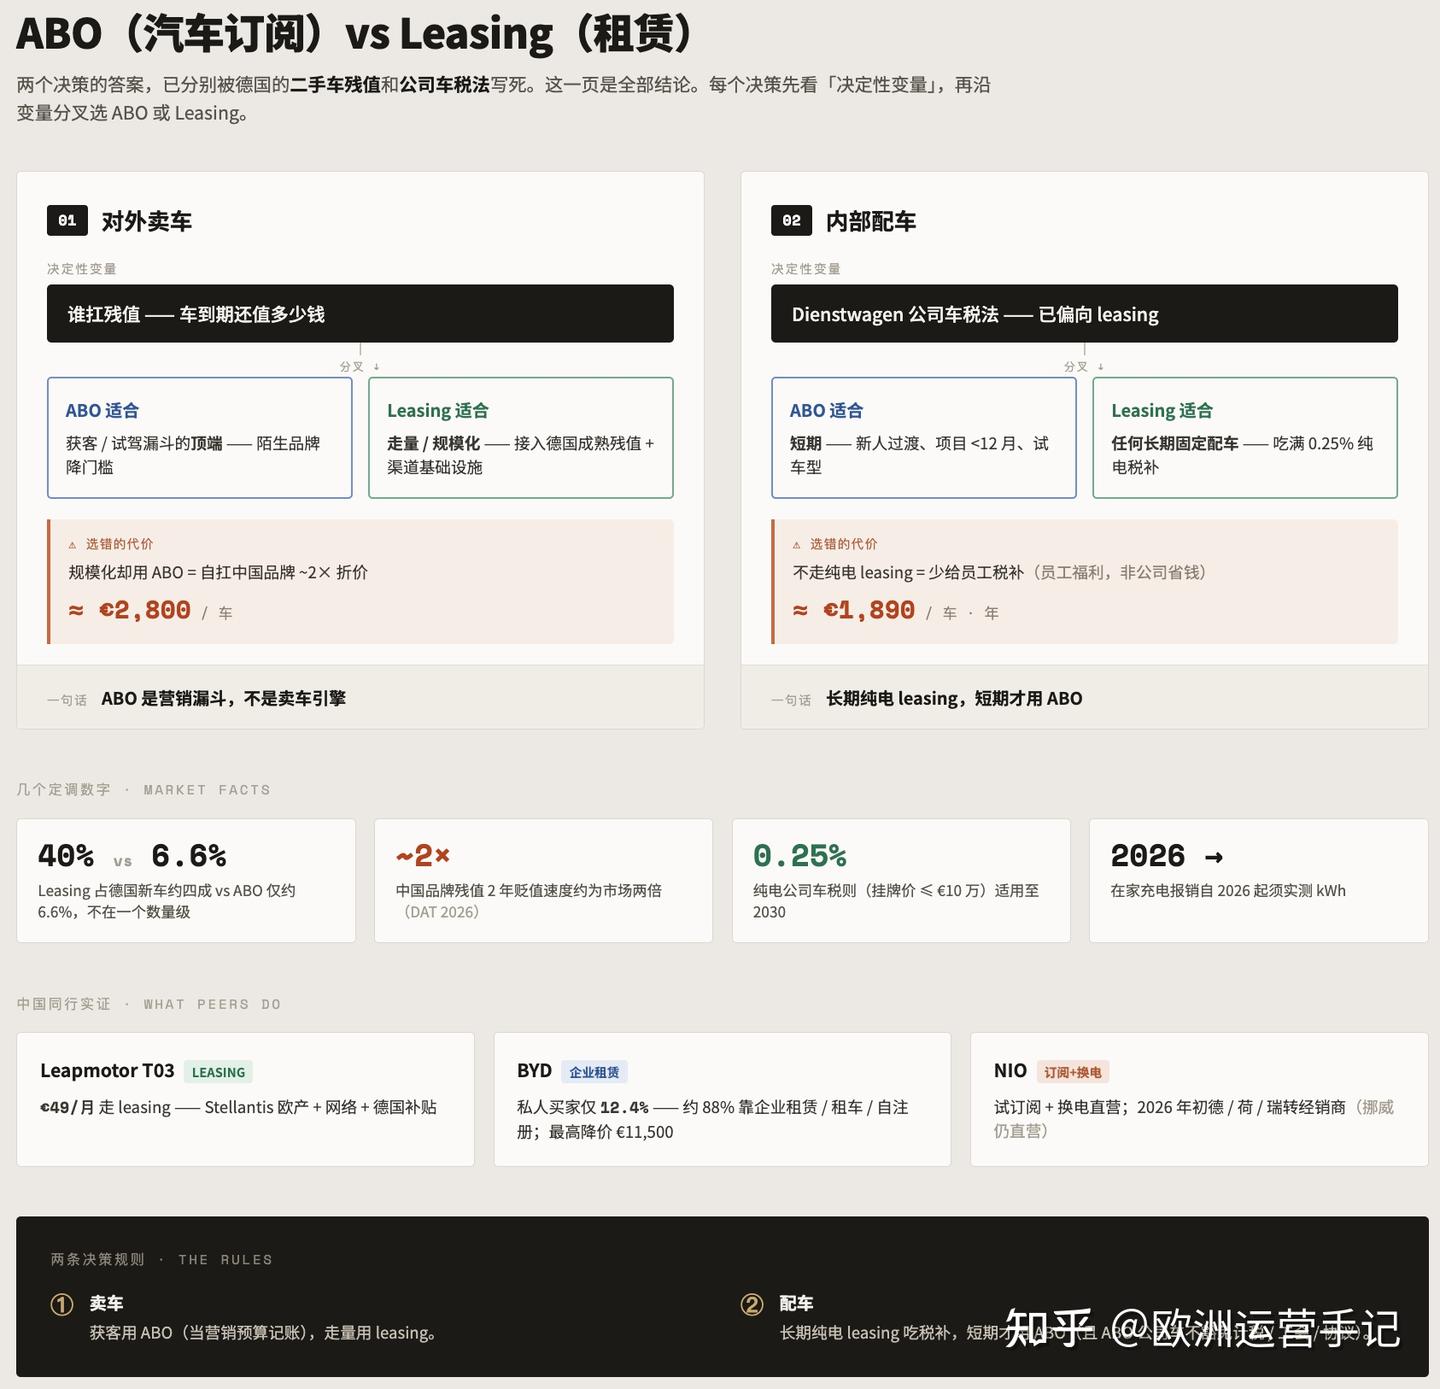Click the circled 2 icon next to 配车
1440x1389 pixels.
(752, 1304)
